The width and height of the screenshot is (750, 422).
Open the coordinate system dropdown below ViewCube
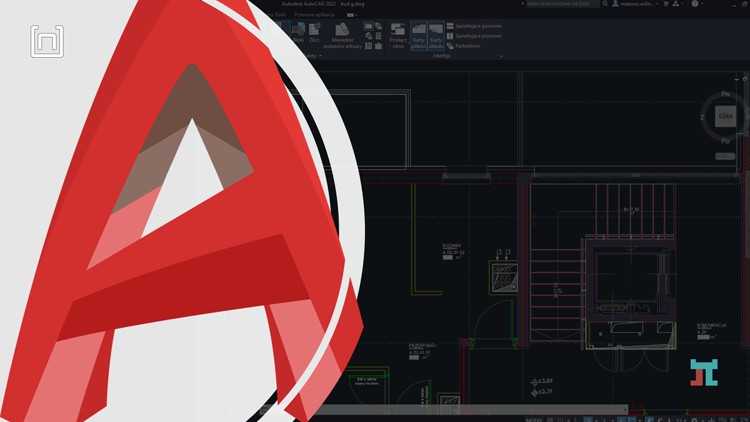tap(724, 157)
